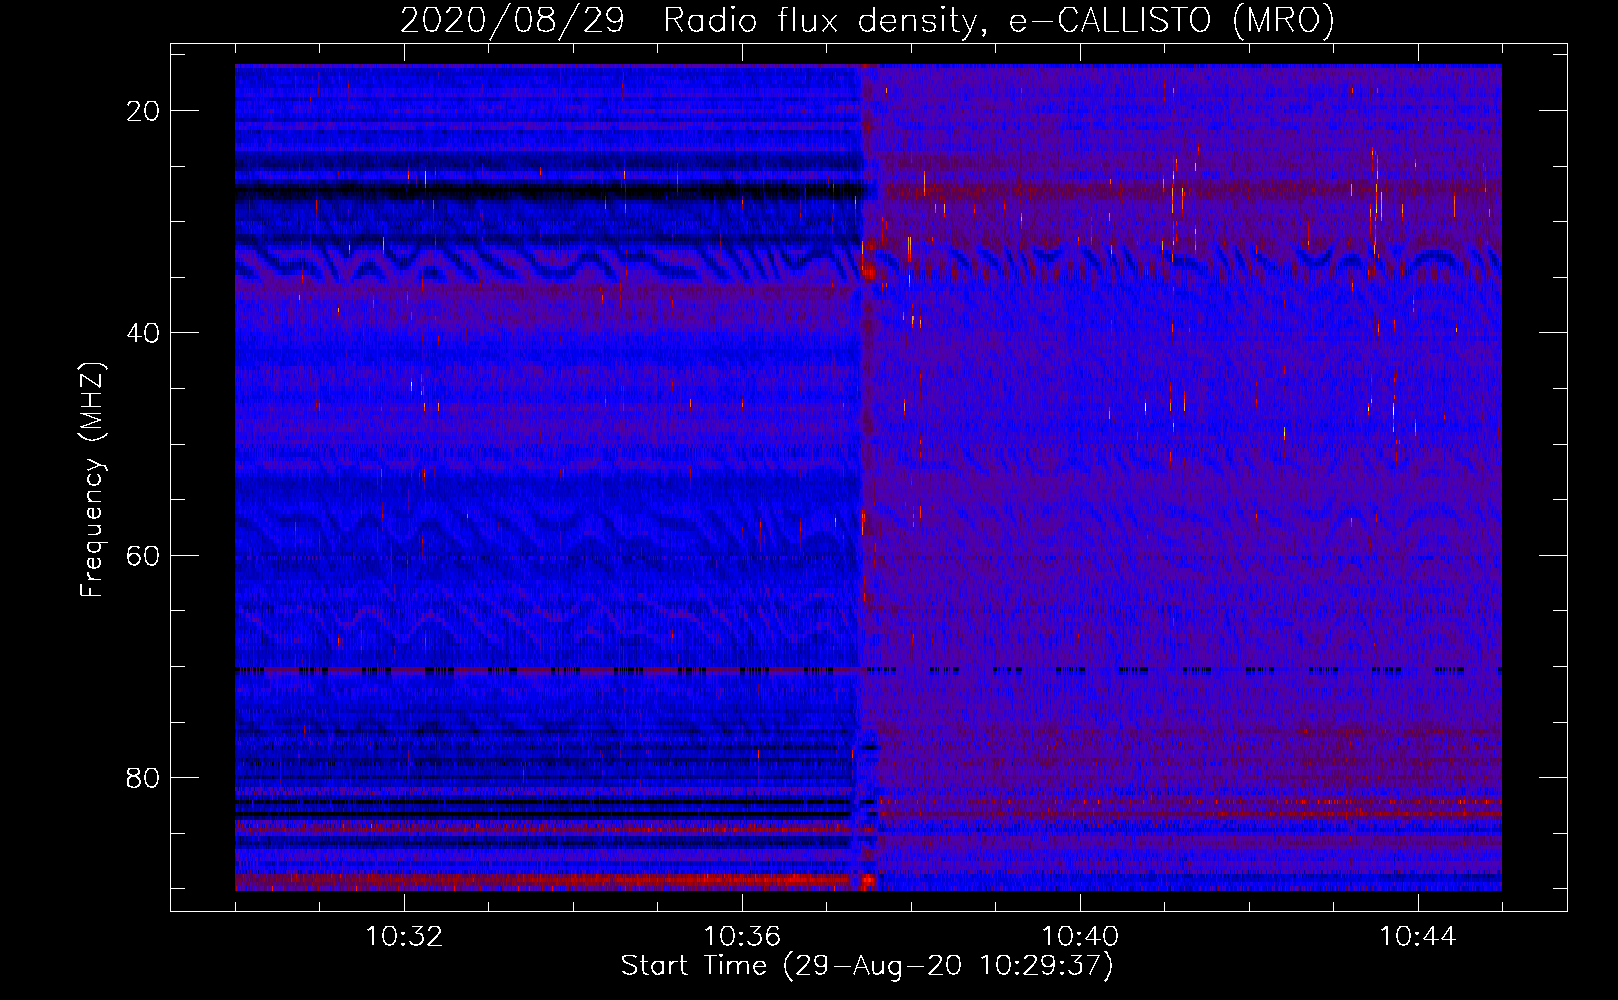Image resolution: width=1618 pixels, height=1000 pixels.
Task: Click the 'Frequency (MHZ)' axis label
Action: pos(92,480)
